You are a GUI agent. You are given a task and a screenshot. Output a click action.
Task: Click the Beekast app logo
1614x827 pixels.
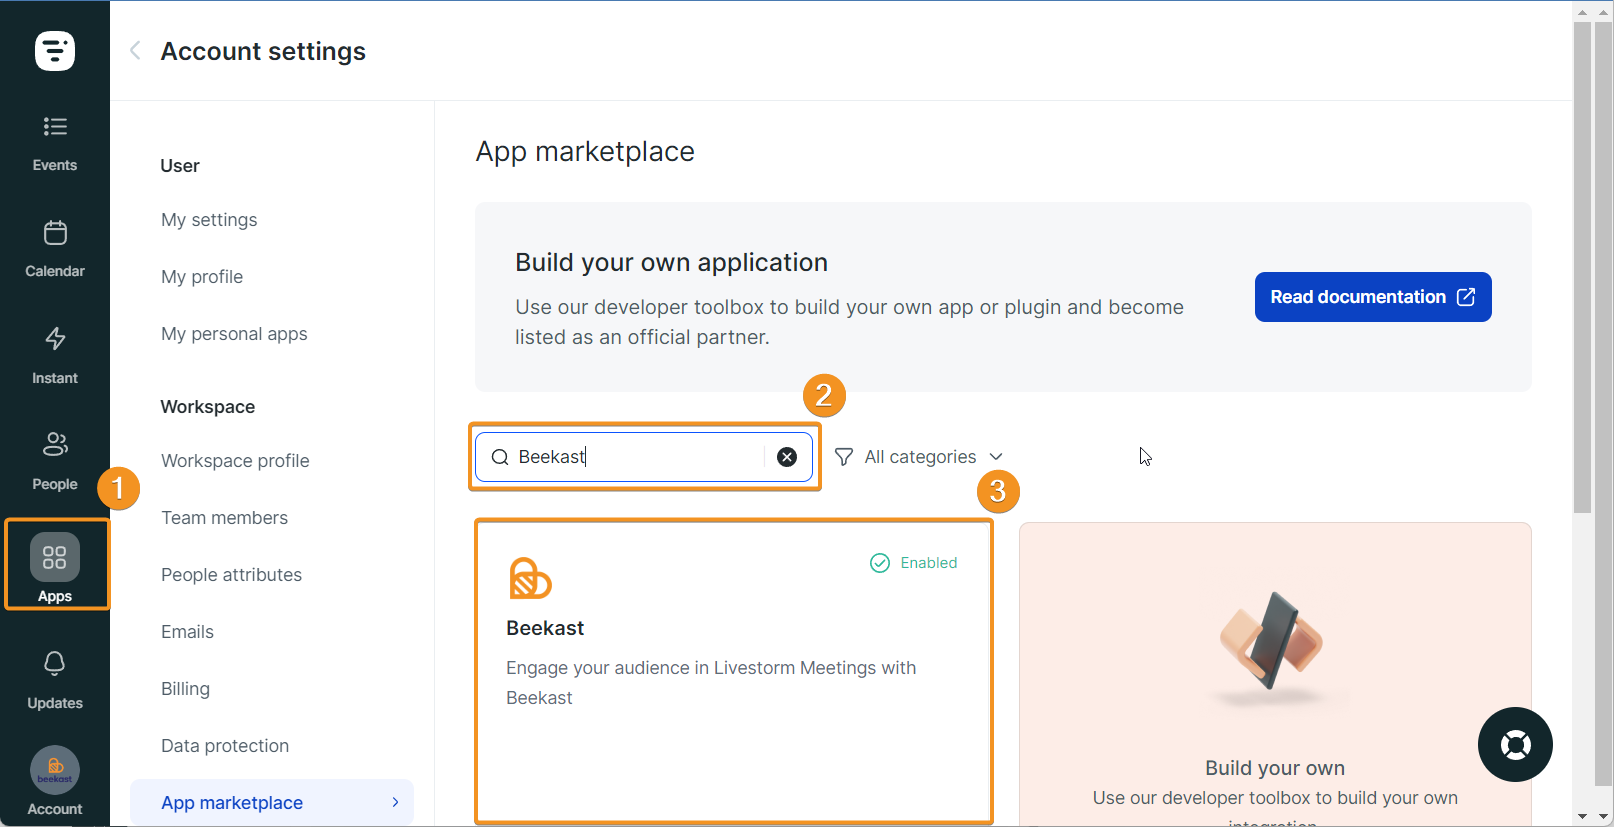[530, 578]
